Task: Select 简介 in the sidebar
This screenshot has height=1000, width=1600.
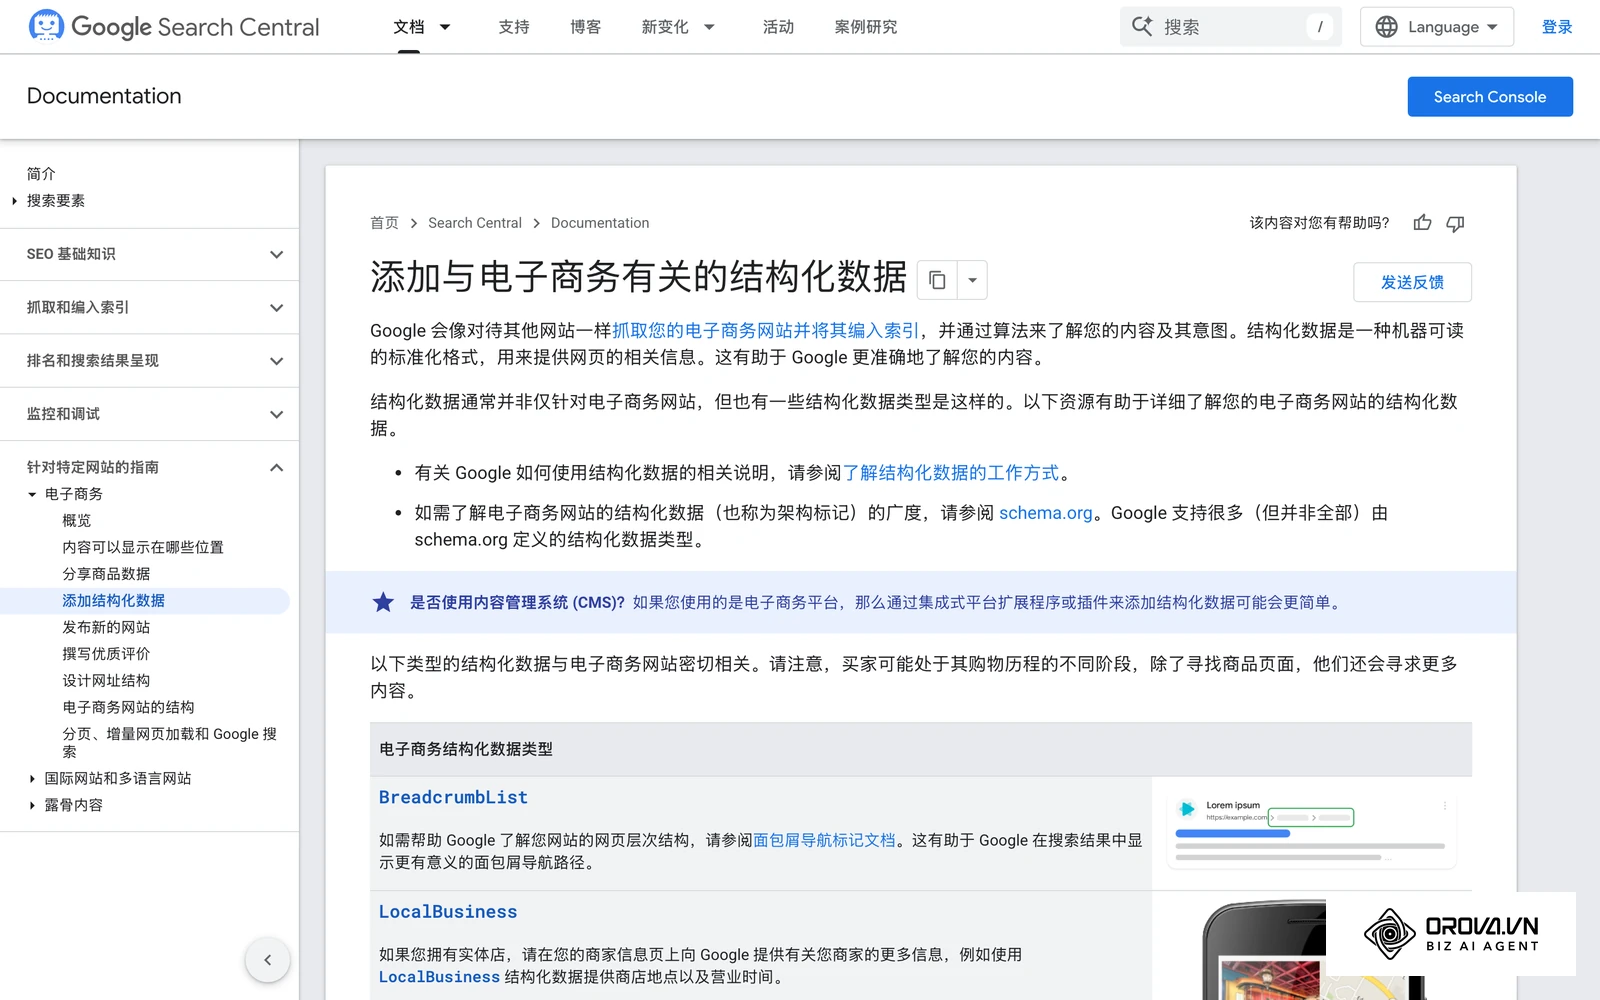Action: [x=41, y=174]
